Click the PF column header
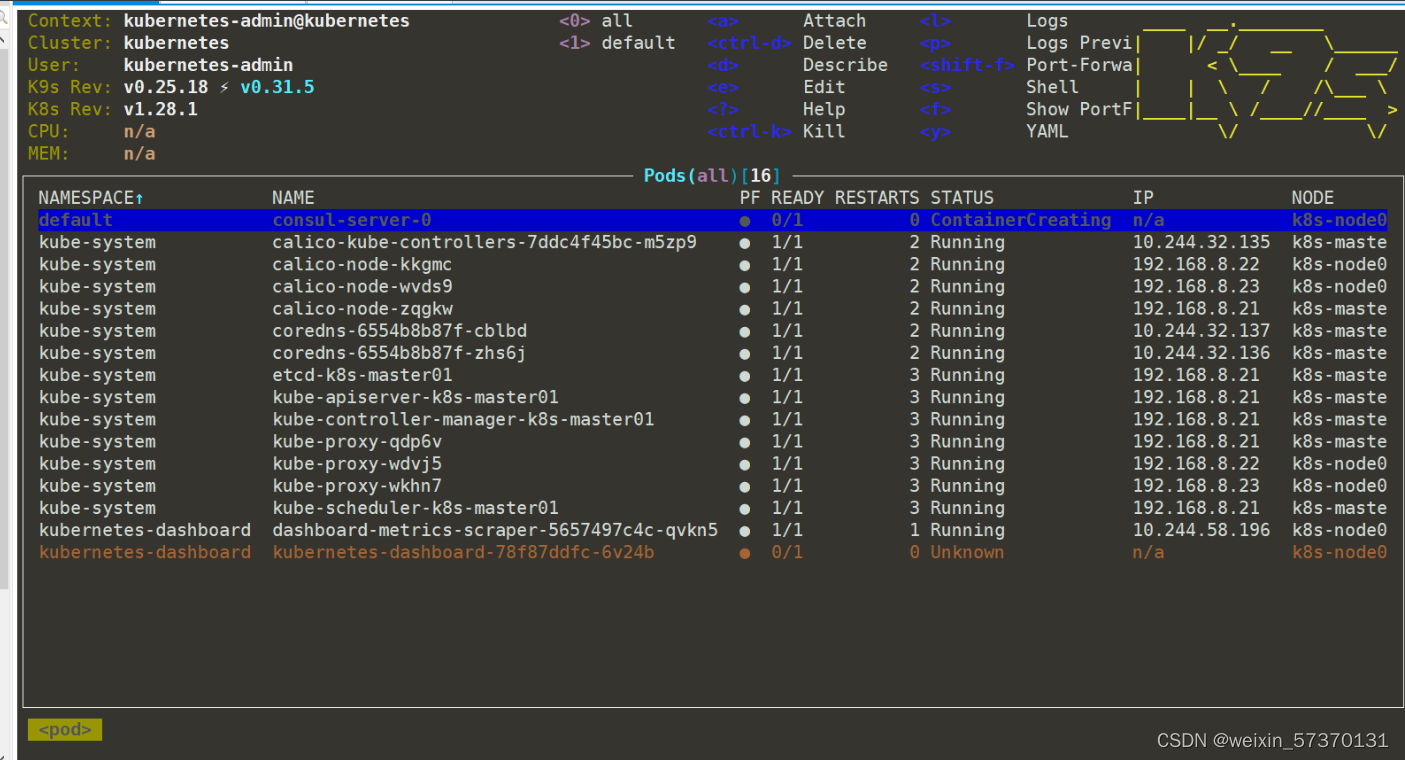 [750, 198]
